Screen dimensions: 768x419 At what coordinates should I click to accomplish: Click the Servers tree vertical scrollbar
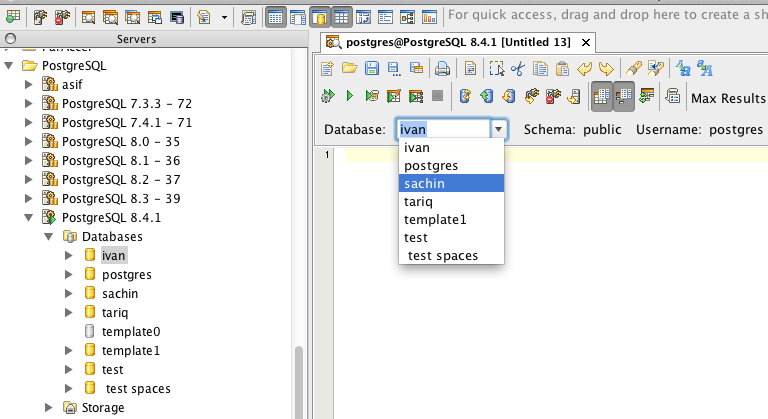[299, 382]
